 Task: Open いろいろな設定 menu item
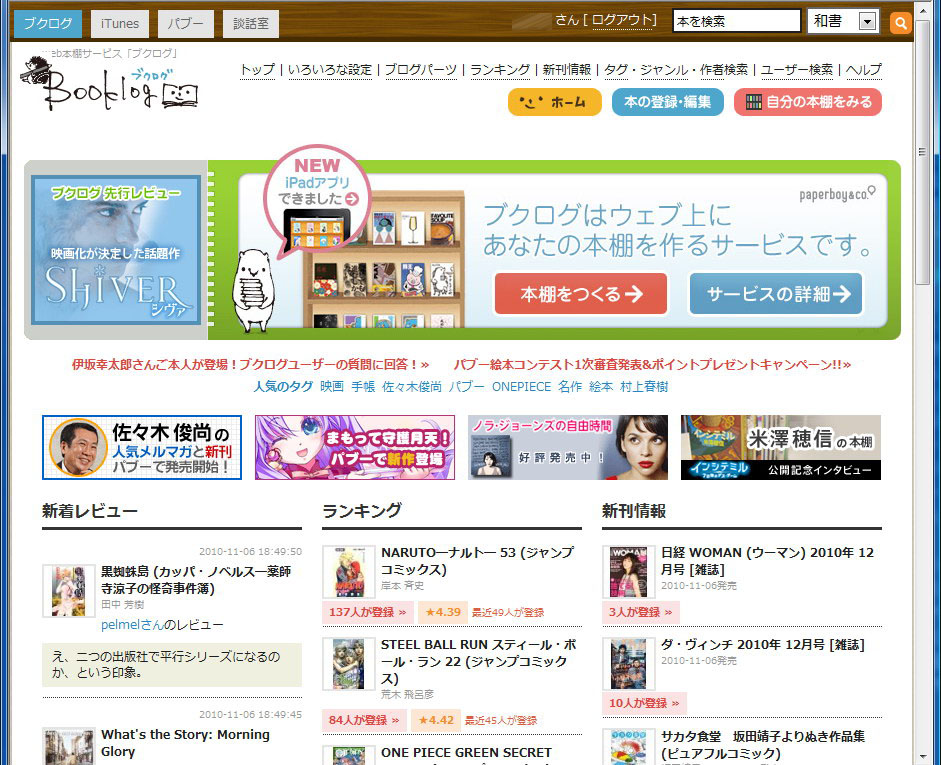coord(330,70)
